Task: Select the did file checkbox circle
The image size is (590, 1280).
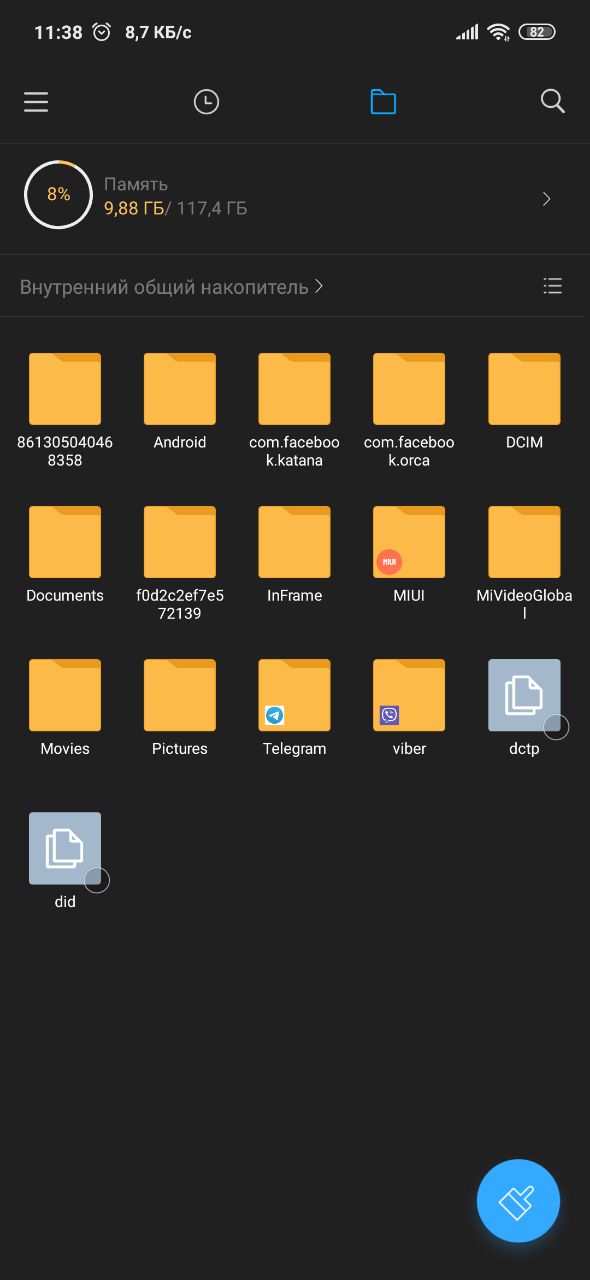Action: [x=97, y=880]
